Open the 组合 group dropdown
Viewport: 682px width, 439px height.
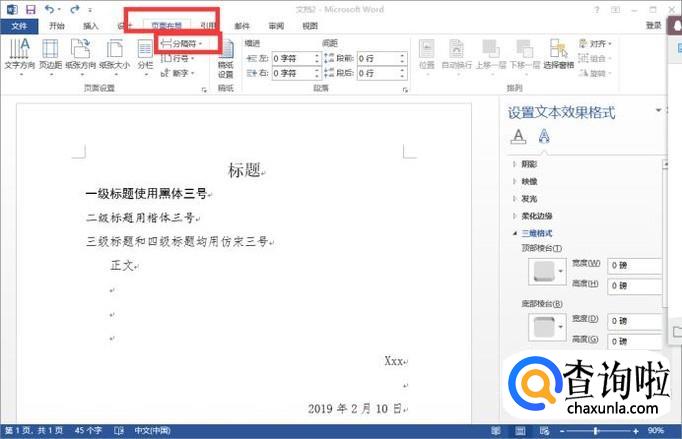click(x=595, y=58)
